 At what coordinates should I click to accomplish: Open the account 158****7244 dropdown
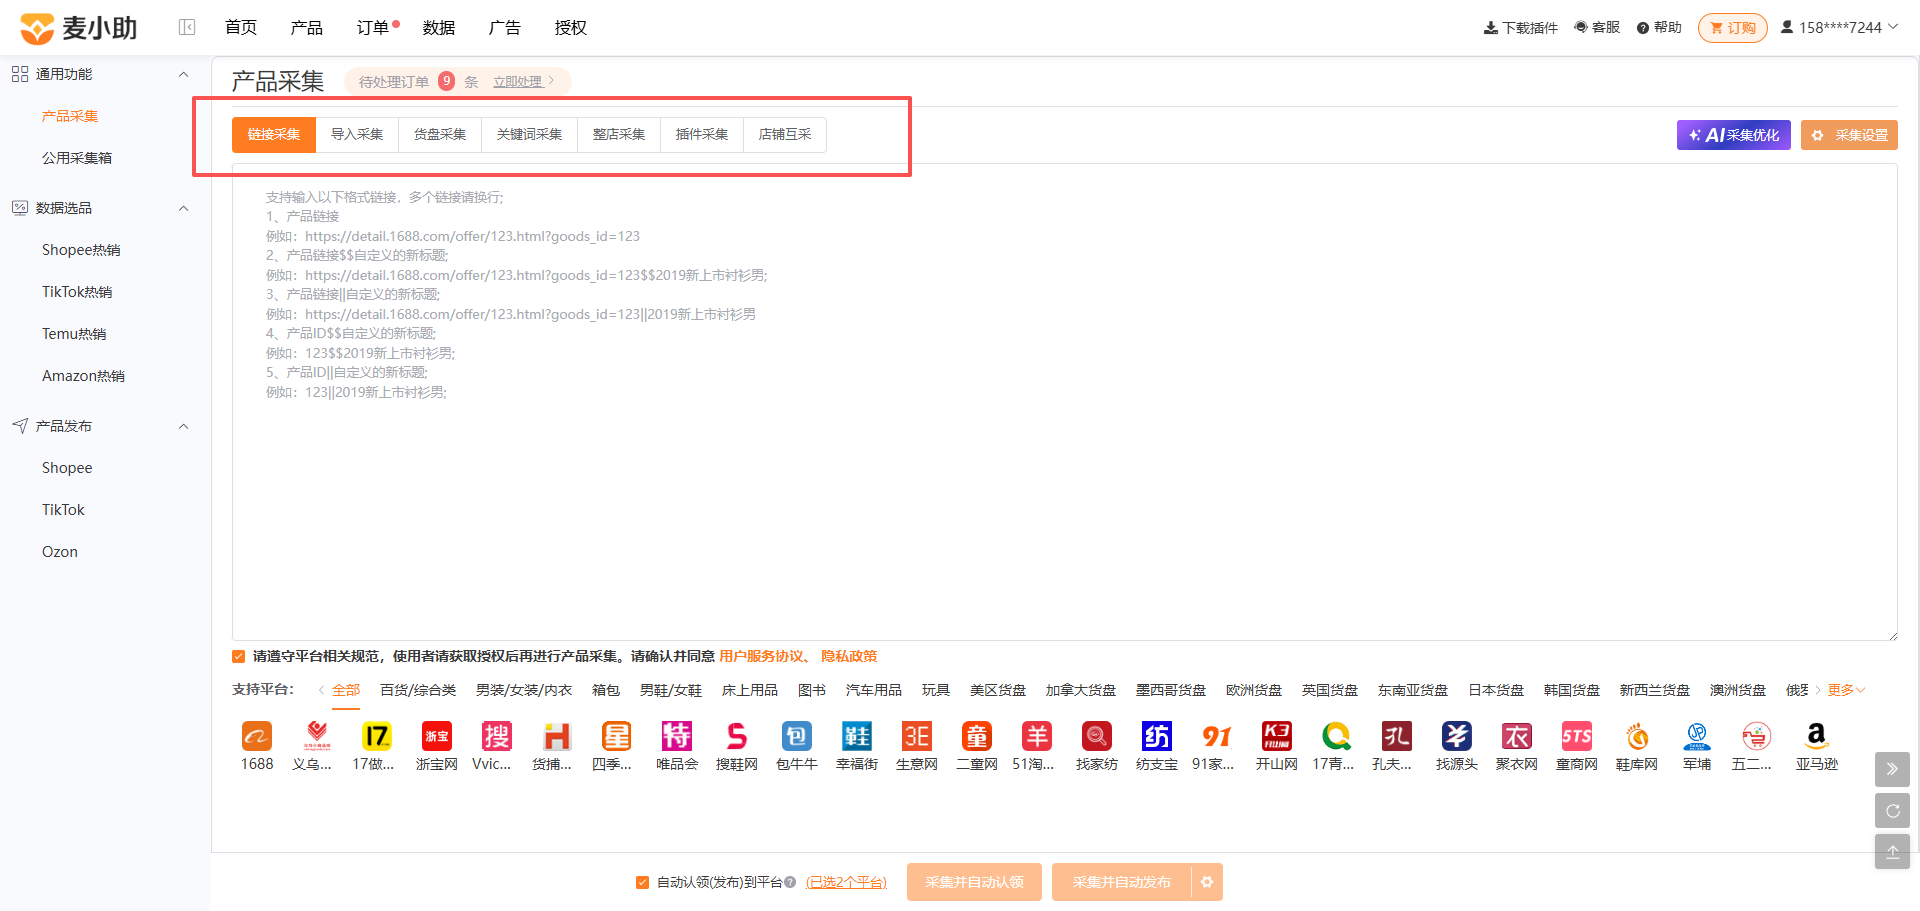(x=1839, y=27)
